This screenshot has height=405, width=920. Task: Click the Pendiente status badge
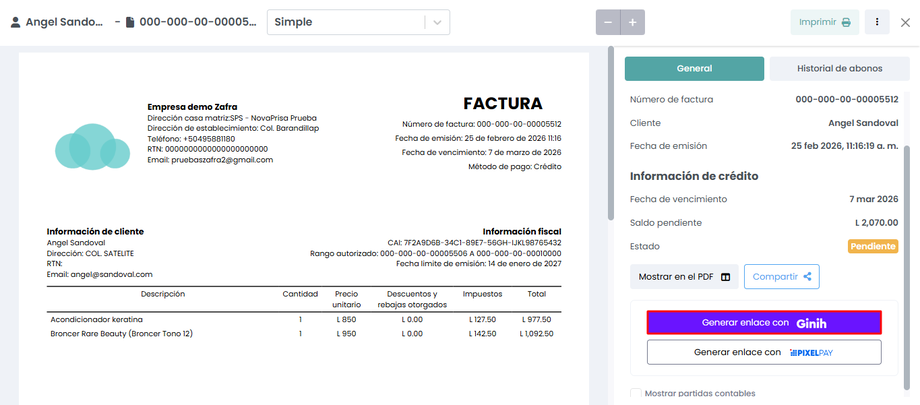(872, 247)
